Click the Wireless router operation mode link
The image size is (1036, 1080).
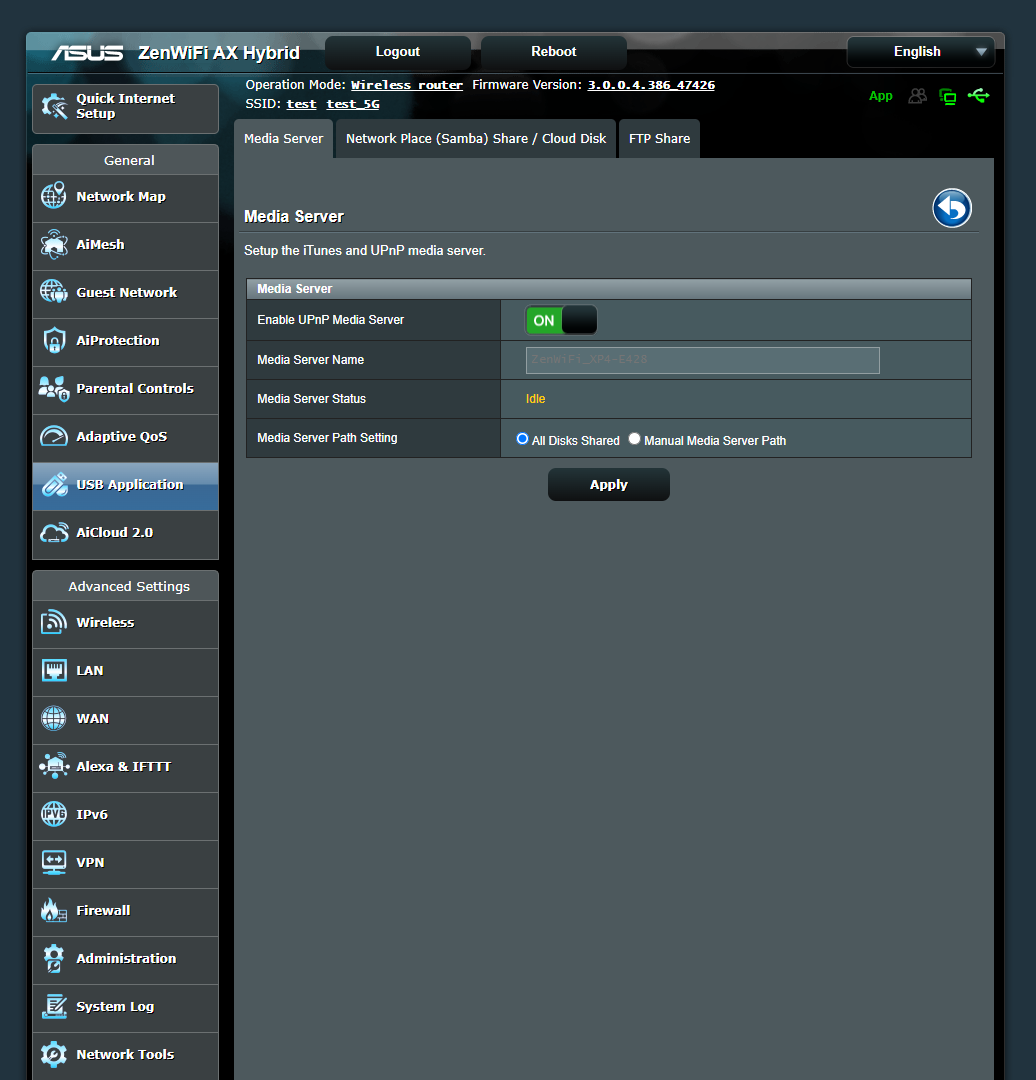pos(406,85)
